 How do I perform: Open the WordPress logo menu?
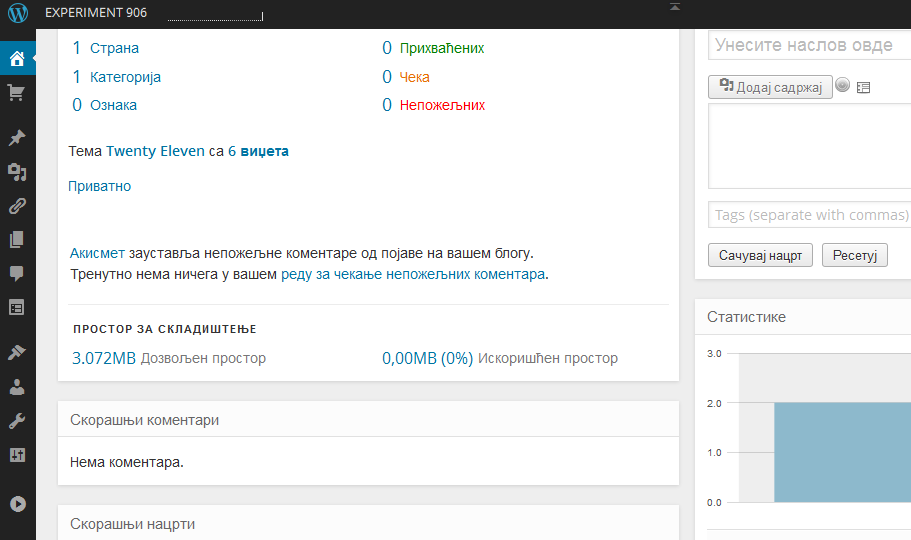pyautogui.click(x=18, y=13)
